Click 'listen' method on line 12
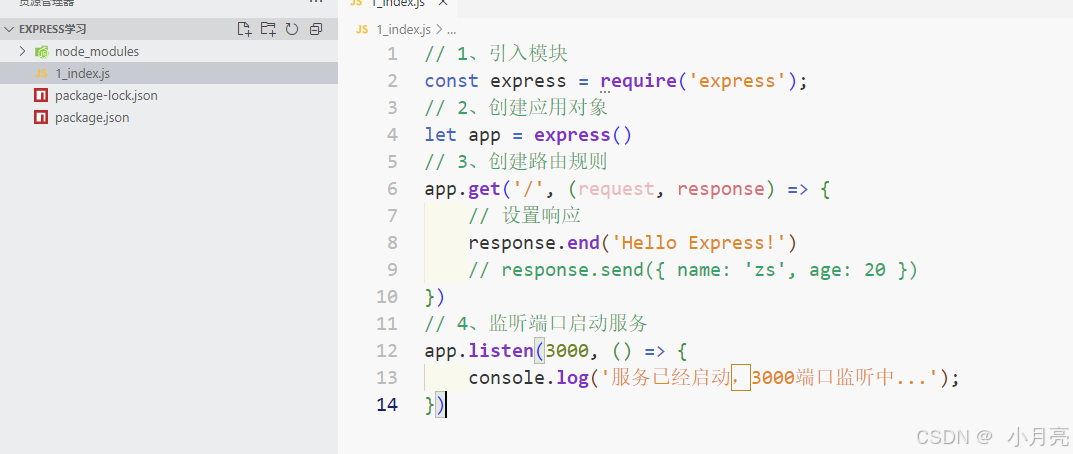The width and height of the screenshot is (1073, 454). click(501, 351)
